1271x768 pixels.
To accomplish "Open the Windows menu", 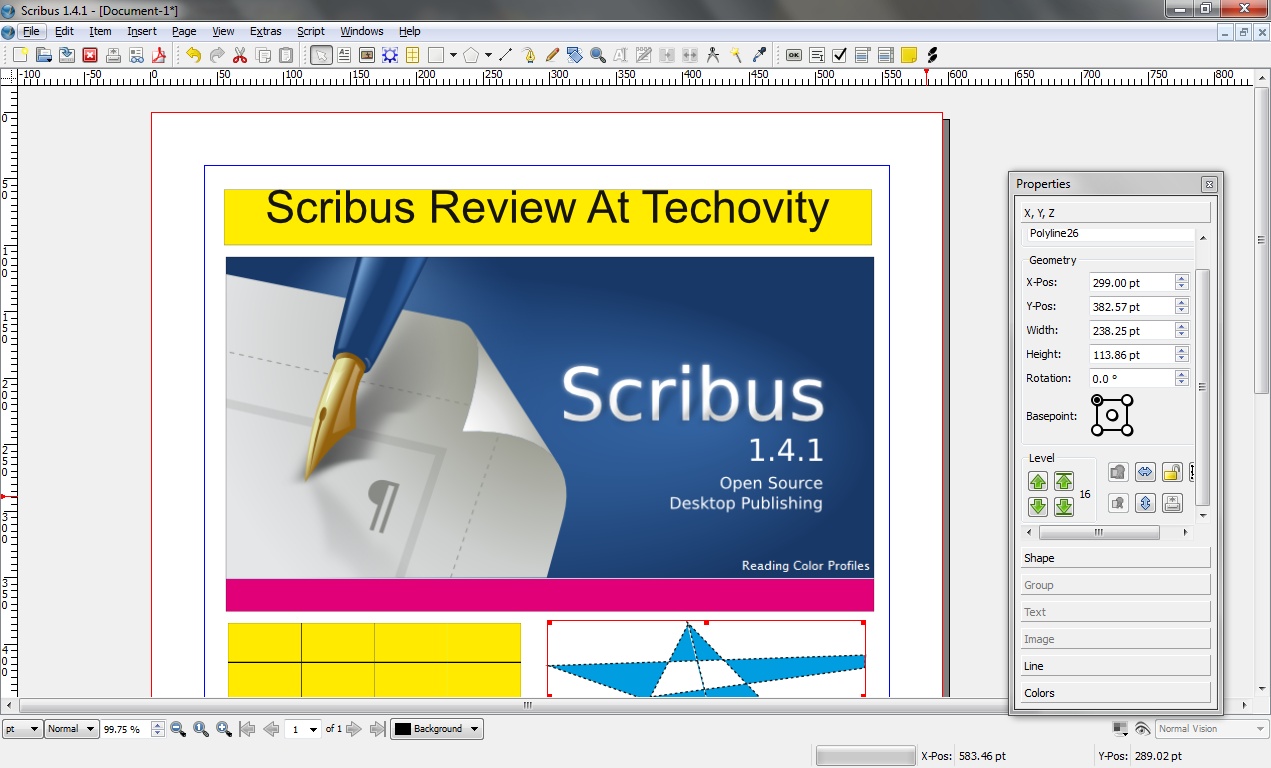I will pyautogui.click(x=362, y=31).
